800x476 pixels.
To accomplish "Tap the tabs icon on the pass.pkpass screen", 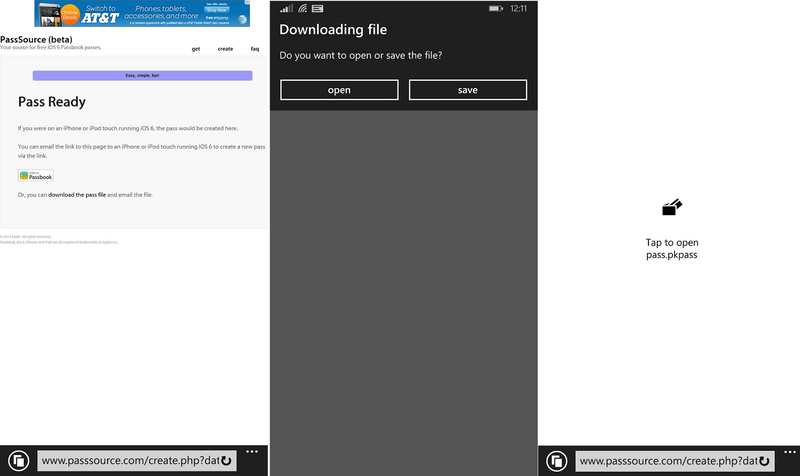I will tap(557, 461).
